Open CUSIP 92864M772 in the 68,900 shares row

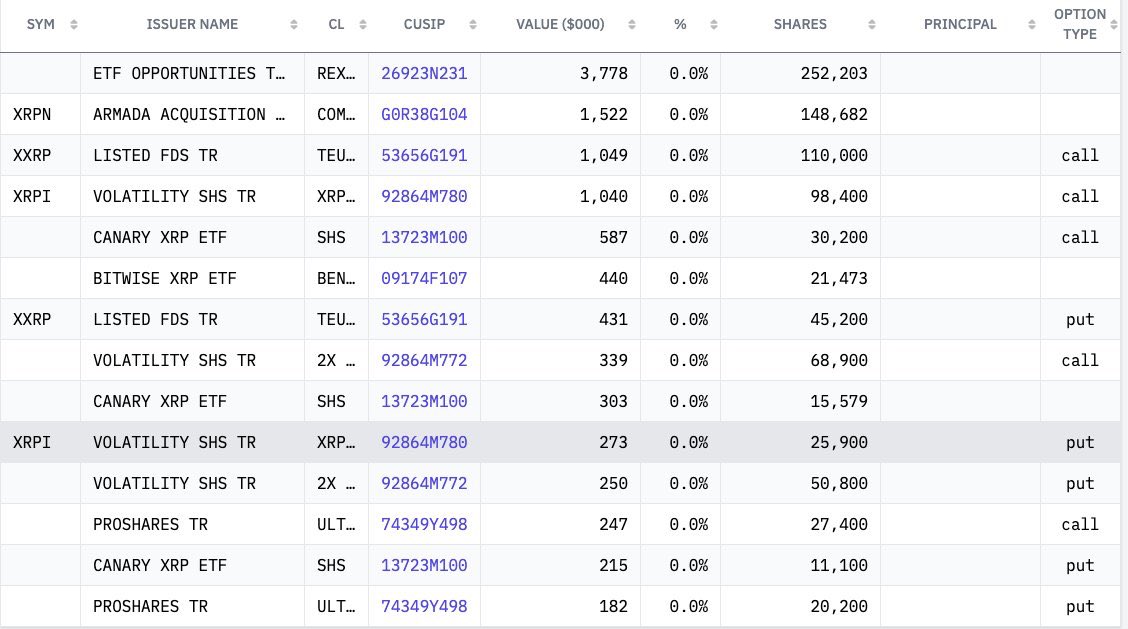click(x=424, y=361)
